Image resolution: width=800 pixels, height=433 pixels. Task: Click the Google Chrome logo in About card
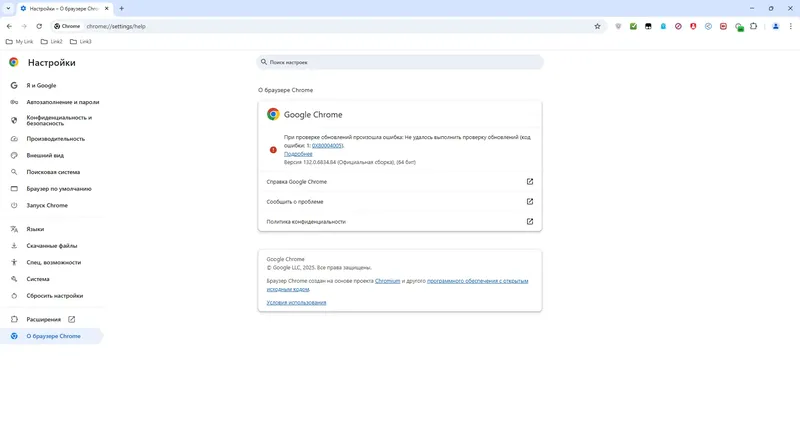(273, 114)
